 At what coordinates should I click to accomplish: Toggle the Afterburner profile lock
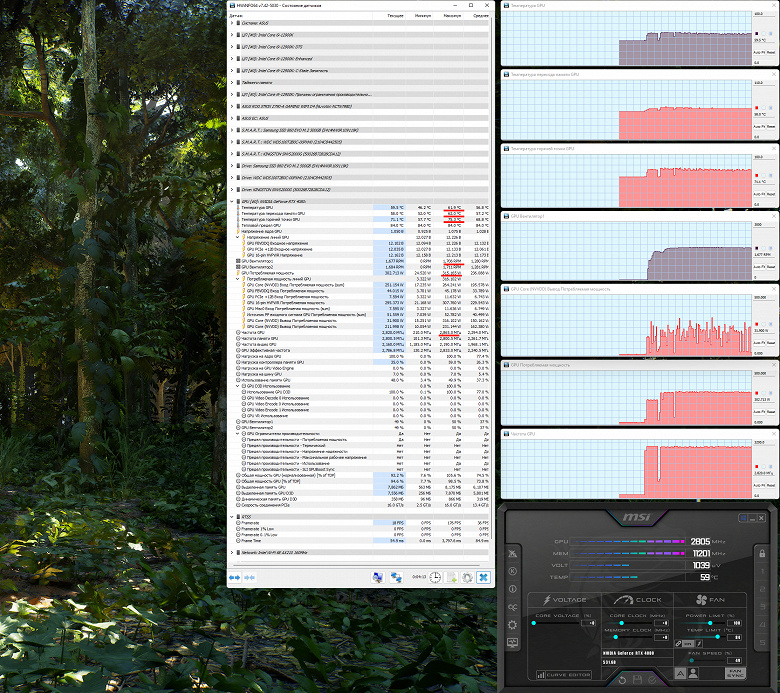point(762,553)
